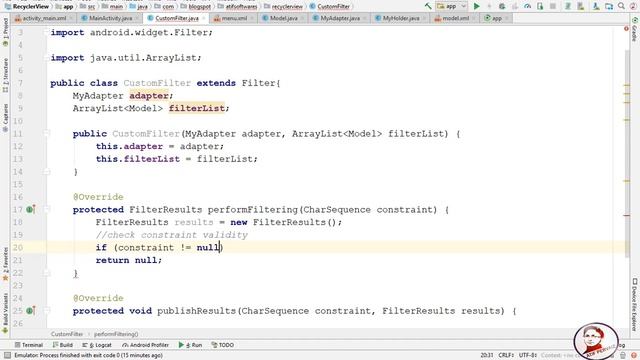This screenshot has width=640, height=360.
Task: Click the blogspot breadcrumb folder
Action: (196, 7)
